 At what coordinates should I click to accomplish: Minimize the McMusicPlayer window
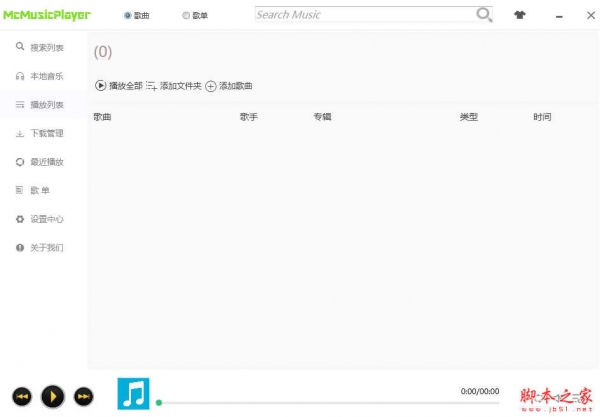tap(559, 16)
